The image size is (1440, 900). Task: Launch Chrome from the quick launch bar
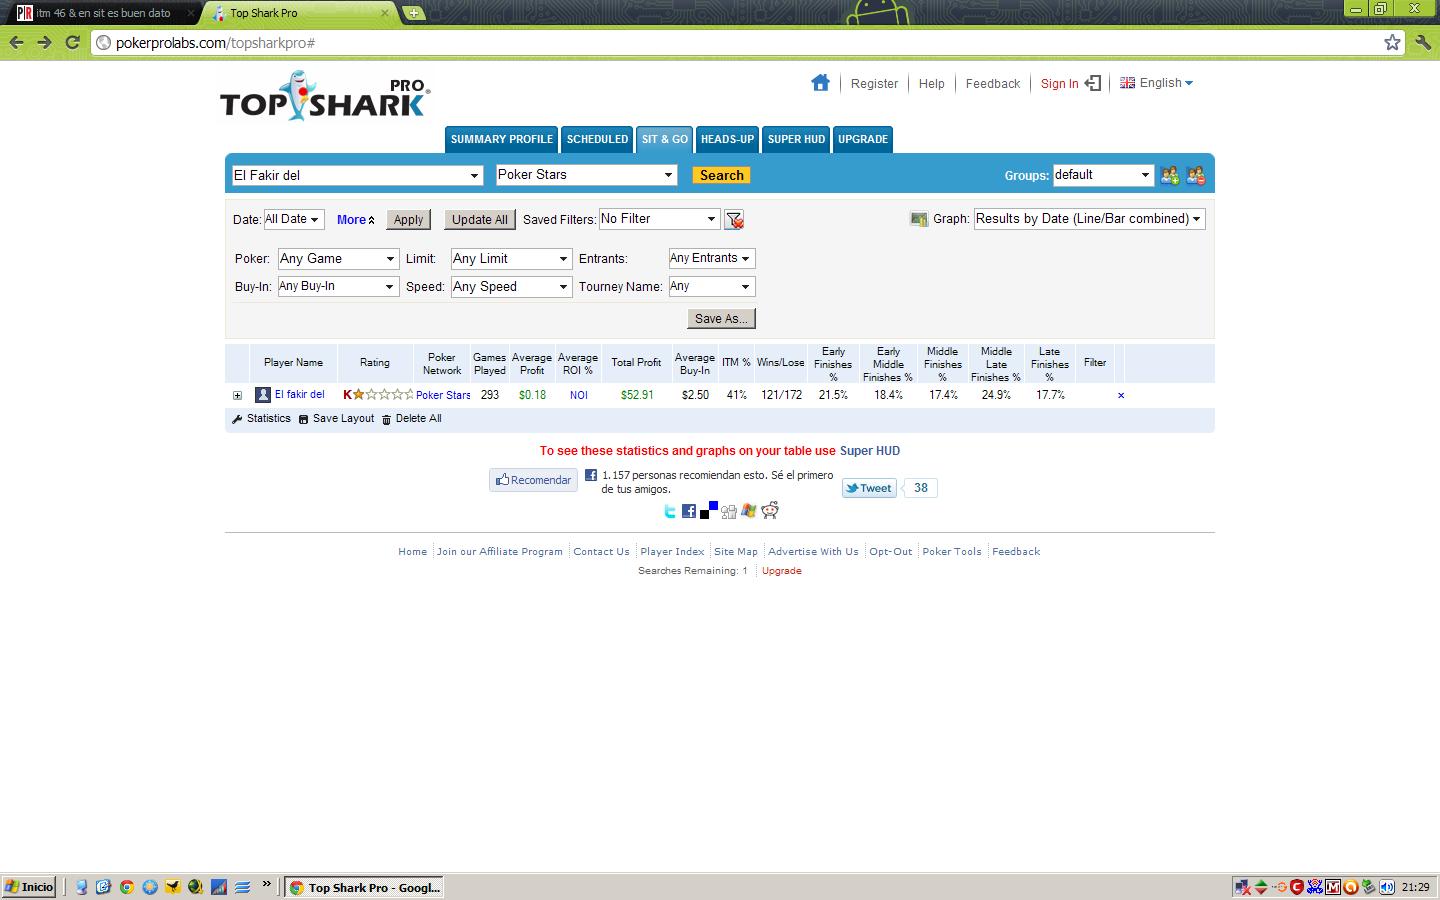pos(126,887)
